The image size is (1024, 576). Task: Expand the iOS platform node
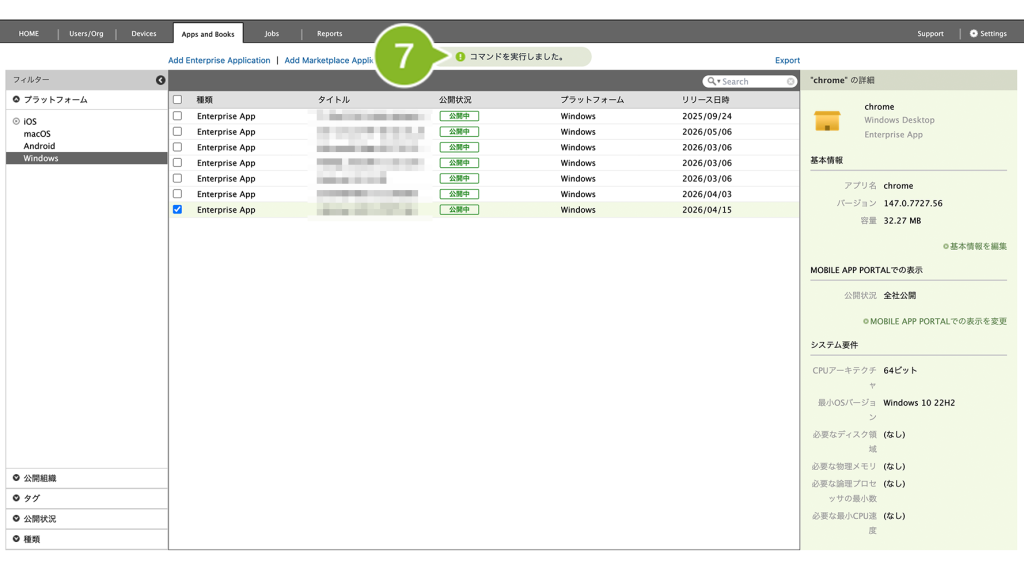point(16,121)
